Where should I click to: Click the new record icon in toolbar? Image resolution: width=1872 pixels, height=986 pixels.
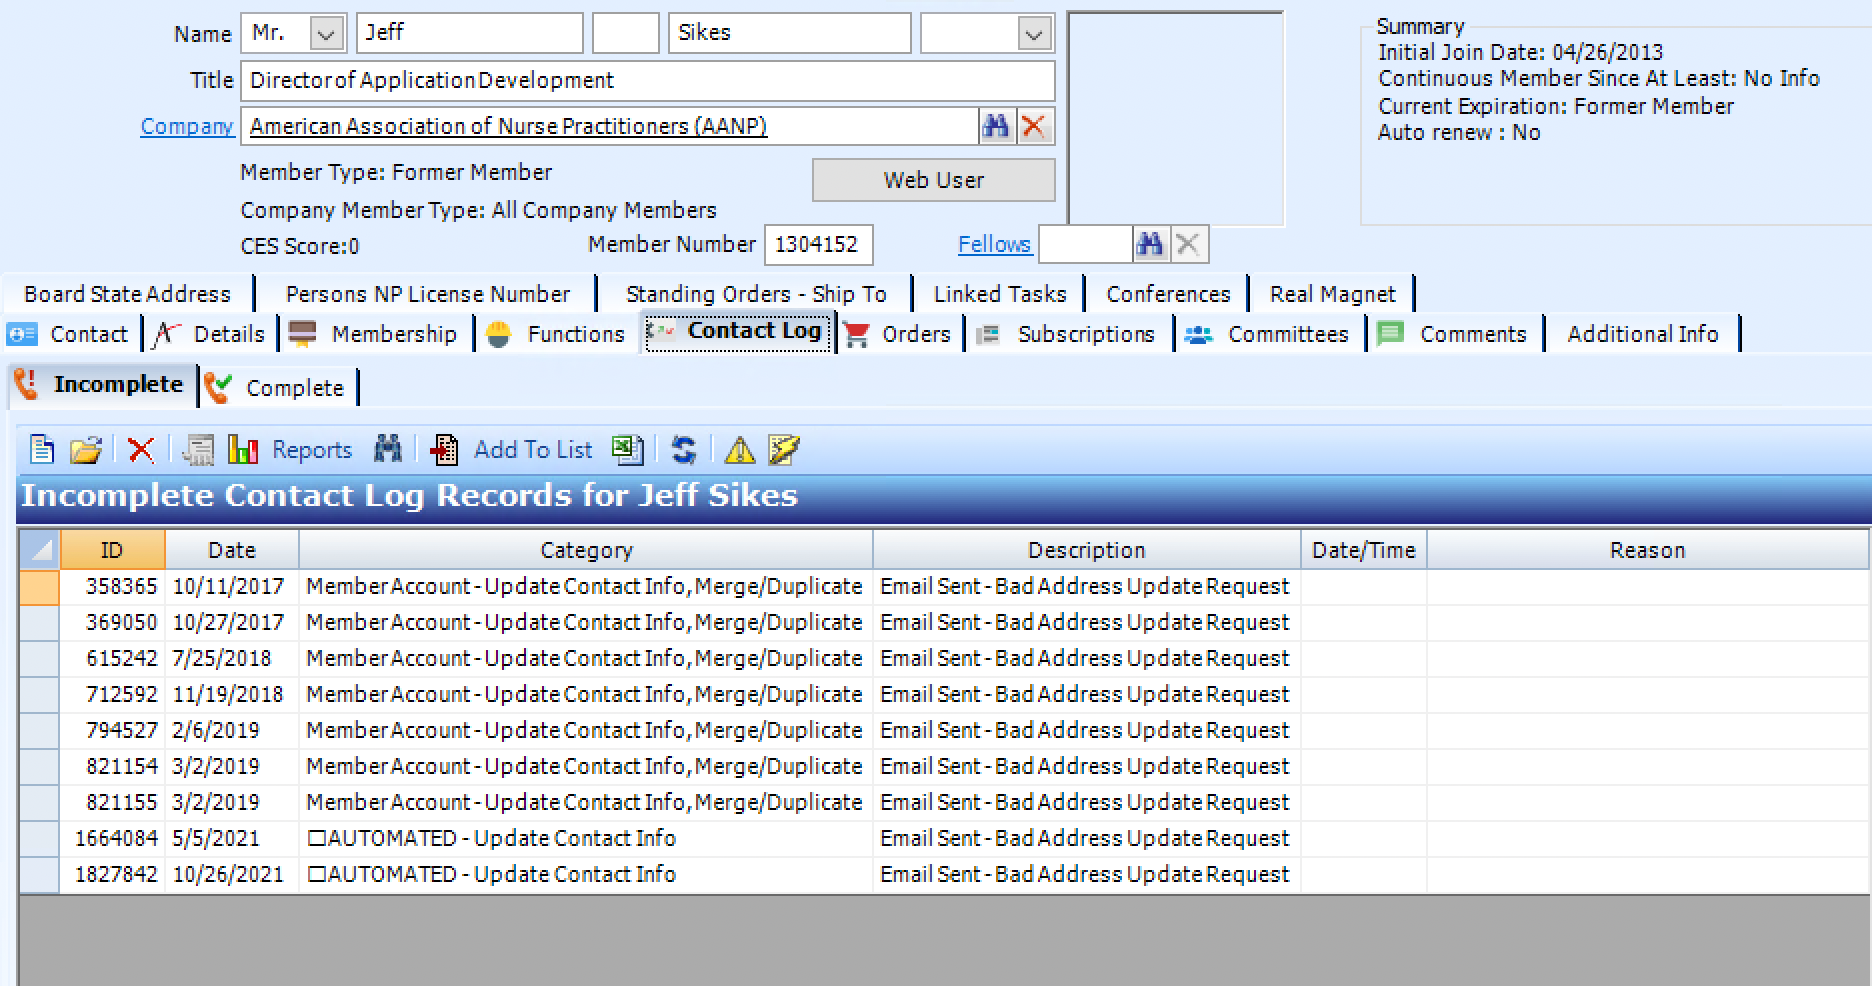(x=42, y=450)
